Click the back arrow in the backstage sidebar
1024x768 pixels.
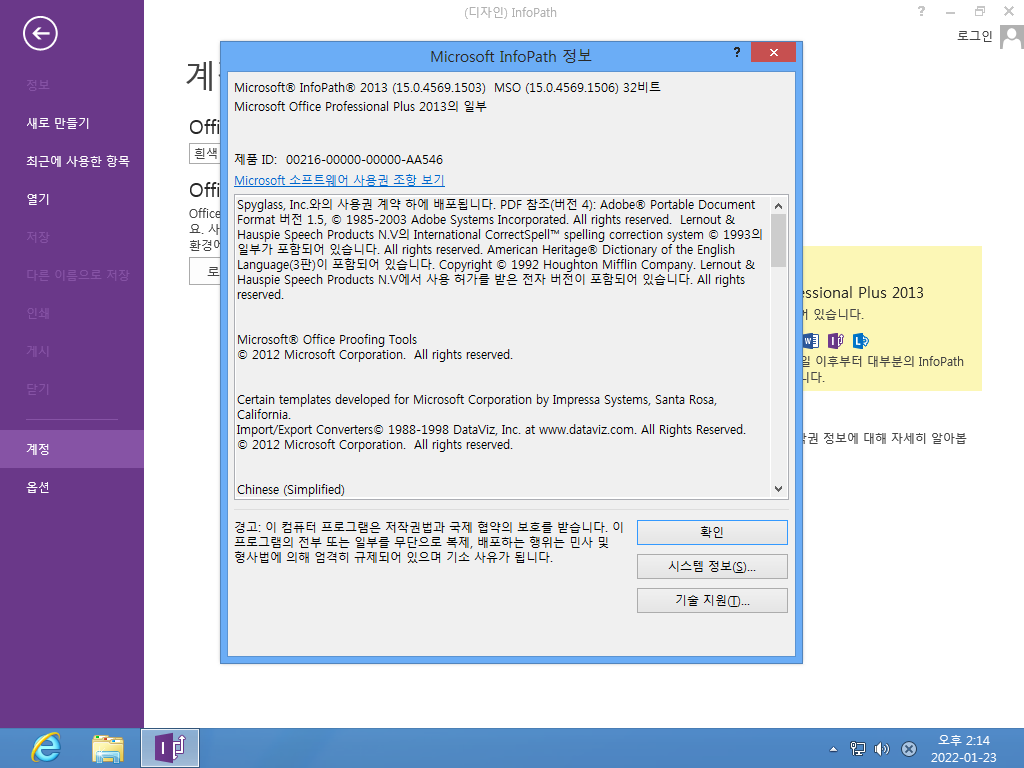click(x=40, y=33)
